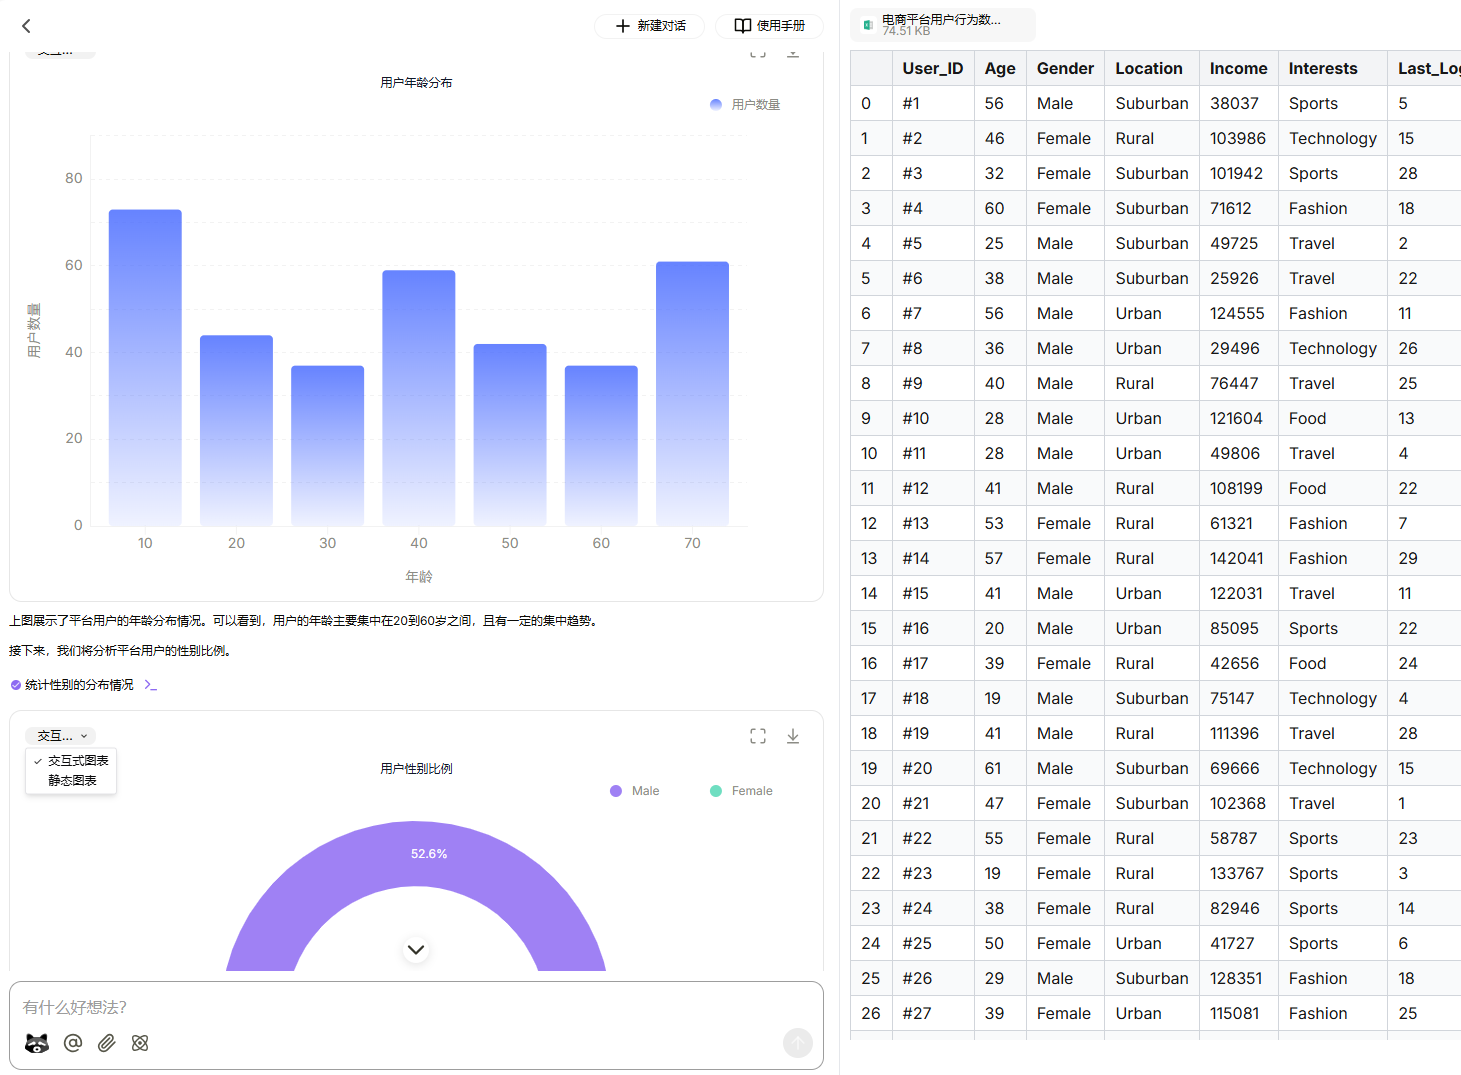Click the spreadsheet file icon beside 电商平台用户行为数
The height and width of the screenshot is (1075, 1461).
click(x=867, y=25)
